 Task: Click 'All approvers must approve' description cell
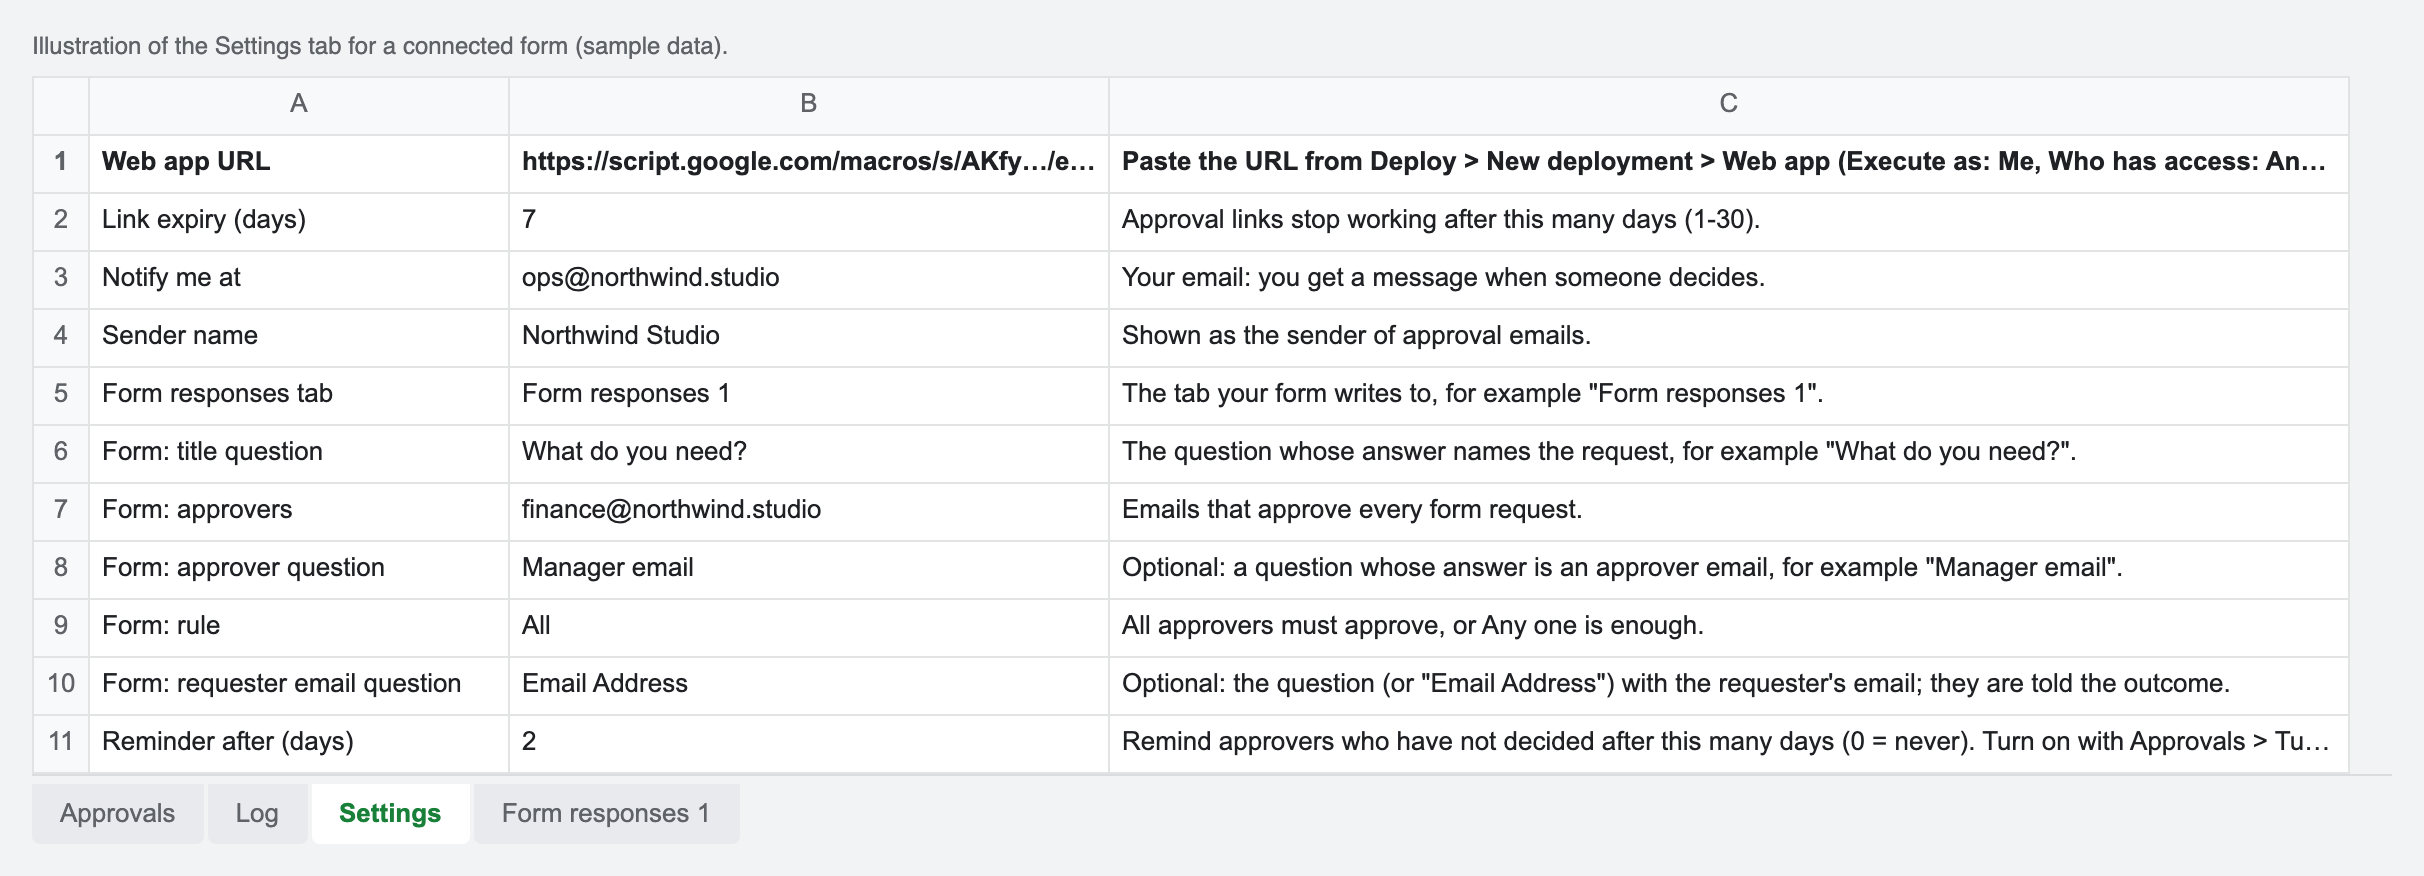point(1729,627)
